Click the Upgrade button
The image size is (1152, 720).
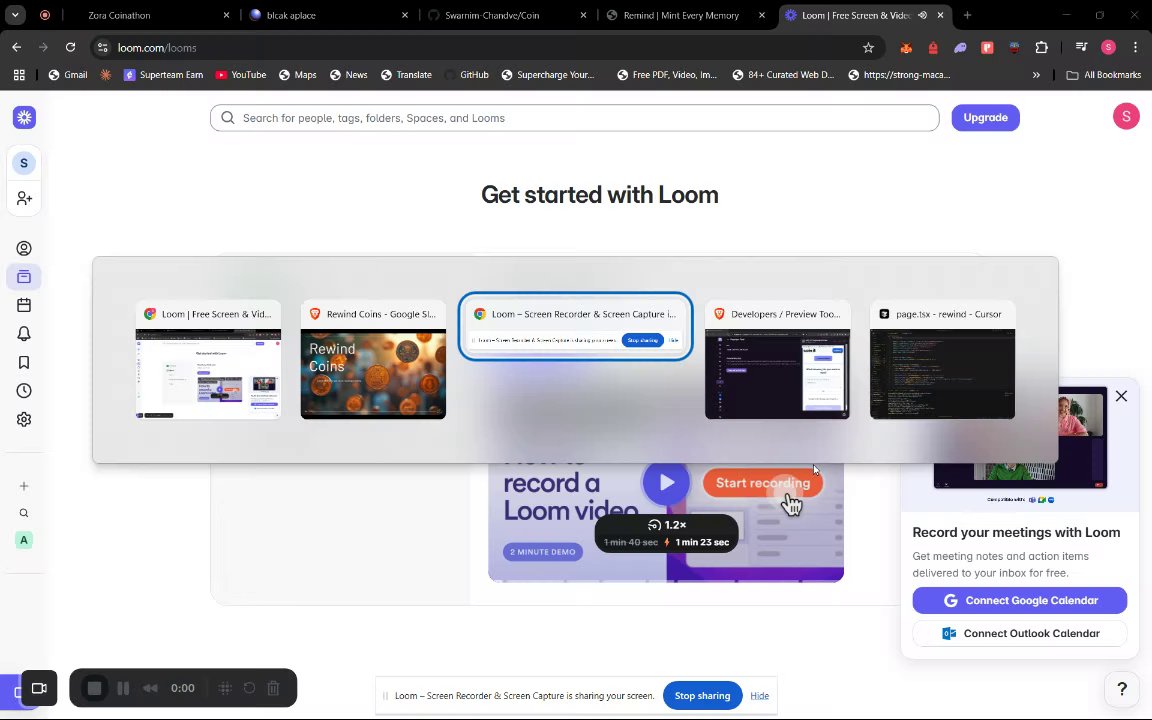[x=985, y=118]
